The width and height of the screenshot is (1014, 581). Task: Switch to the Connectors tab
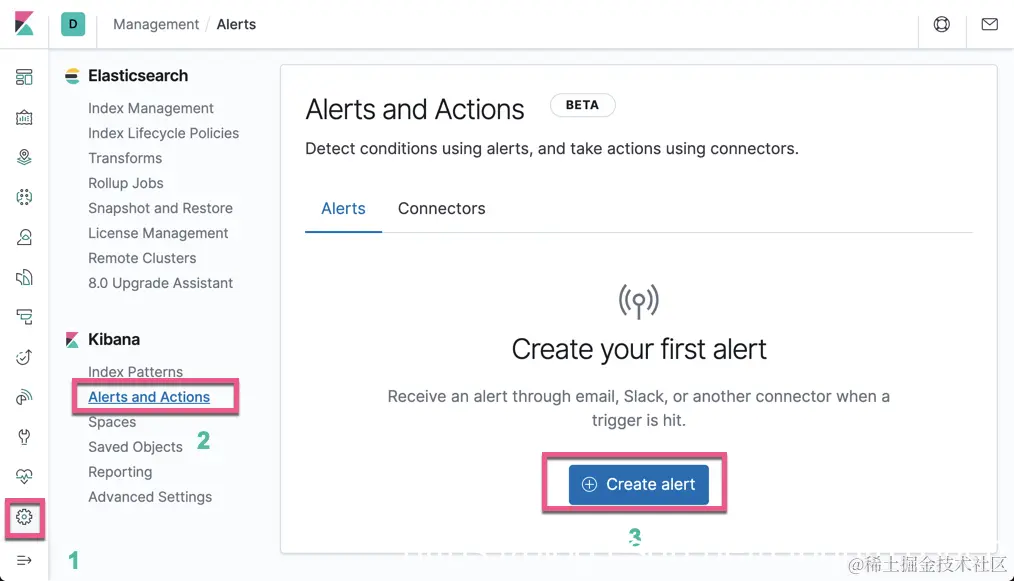pos(441,208)
